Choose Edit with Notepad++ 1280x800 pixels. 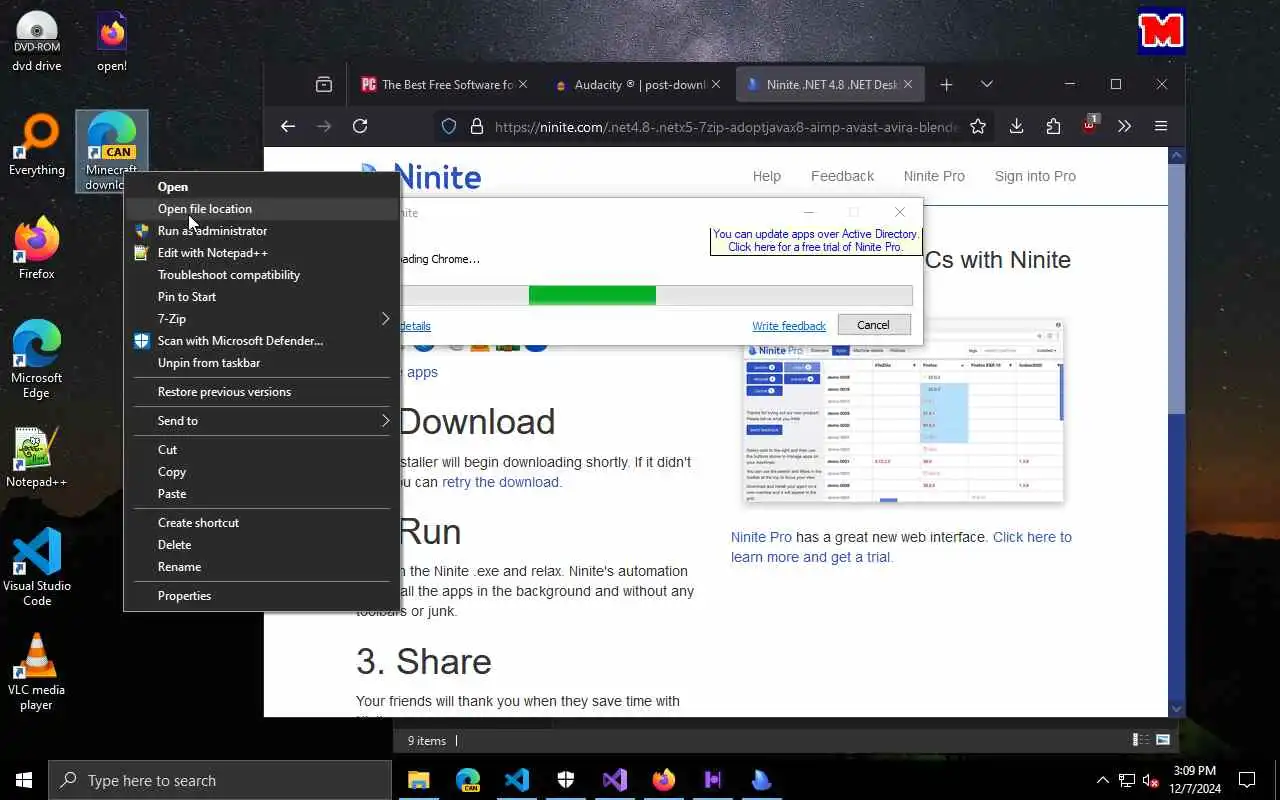click(262, 253)
